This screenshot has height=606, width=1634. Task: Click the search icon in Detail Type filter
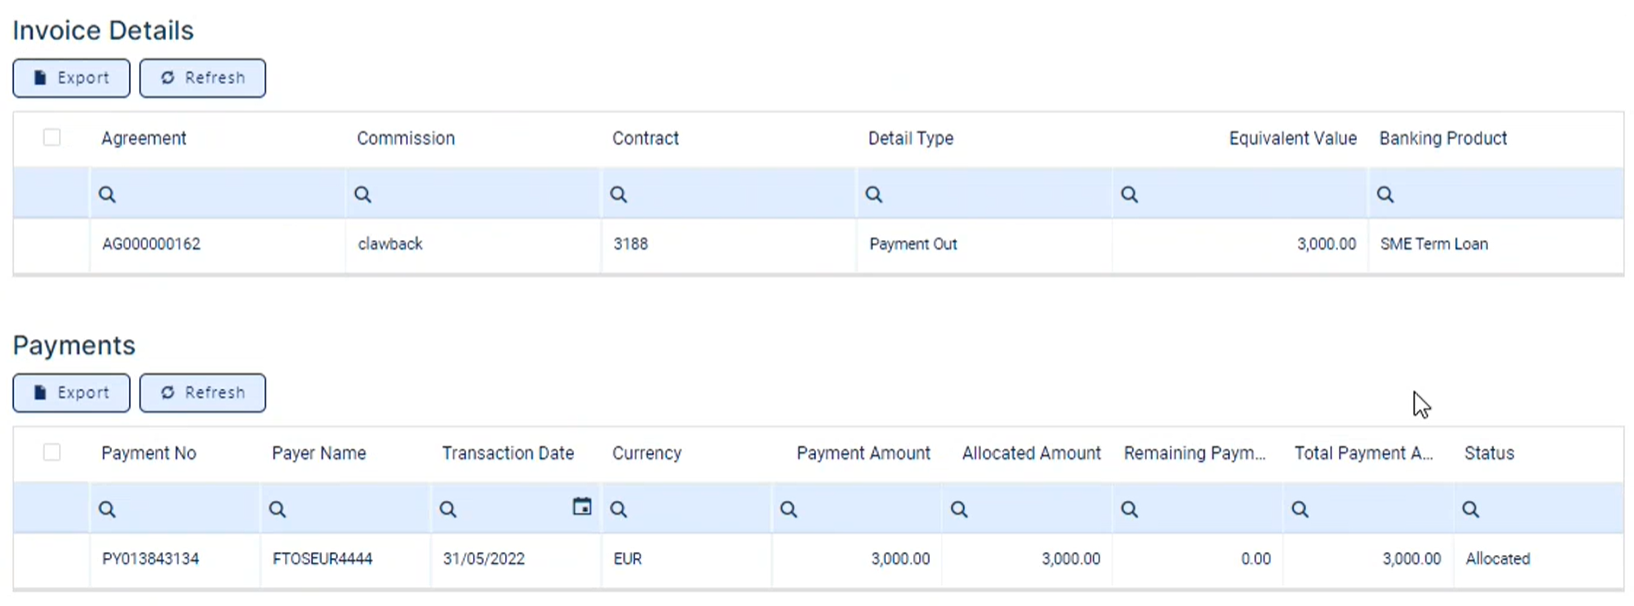874,195
